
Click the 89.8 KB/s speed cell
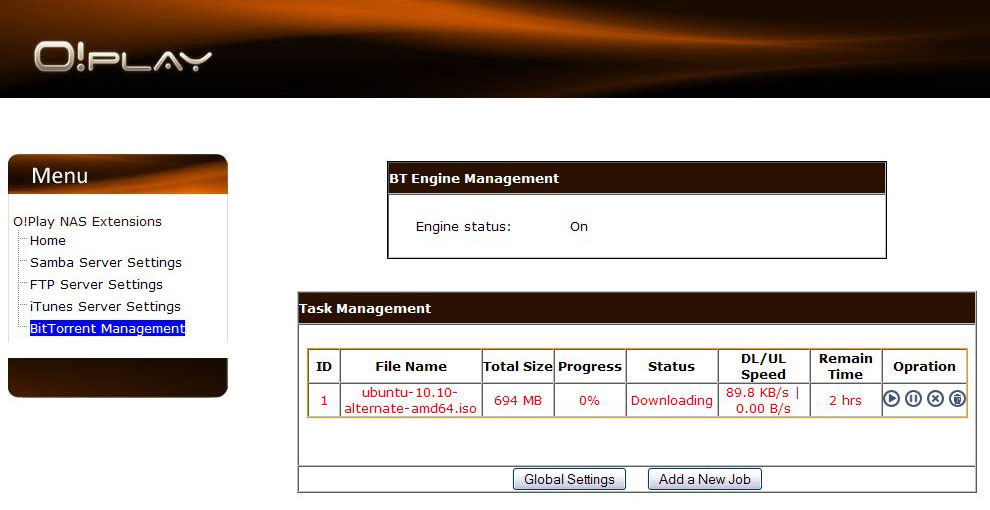(763, 400)
